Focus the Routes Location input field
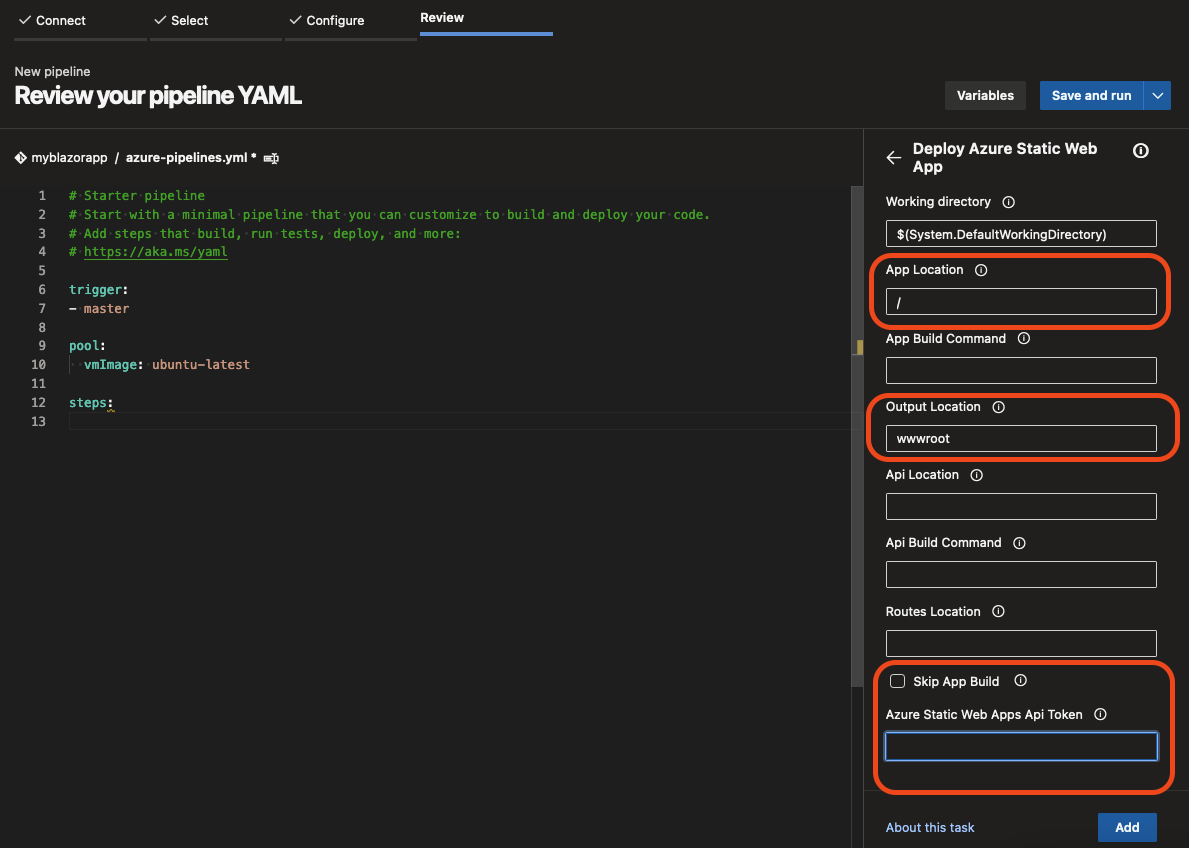The height and width of the screenshot is (848, 1189). [1021, 643]
